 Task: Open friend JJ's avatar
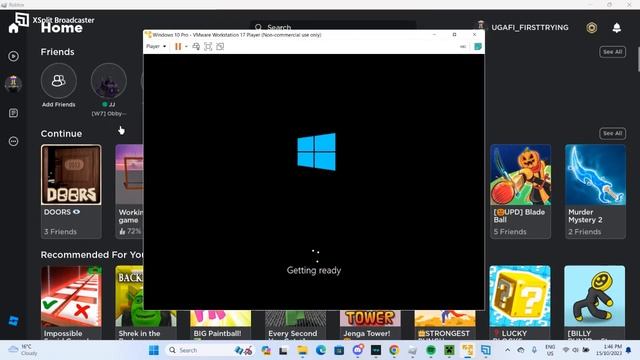pyautogui.click(x=109, y=81)
